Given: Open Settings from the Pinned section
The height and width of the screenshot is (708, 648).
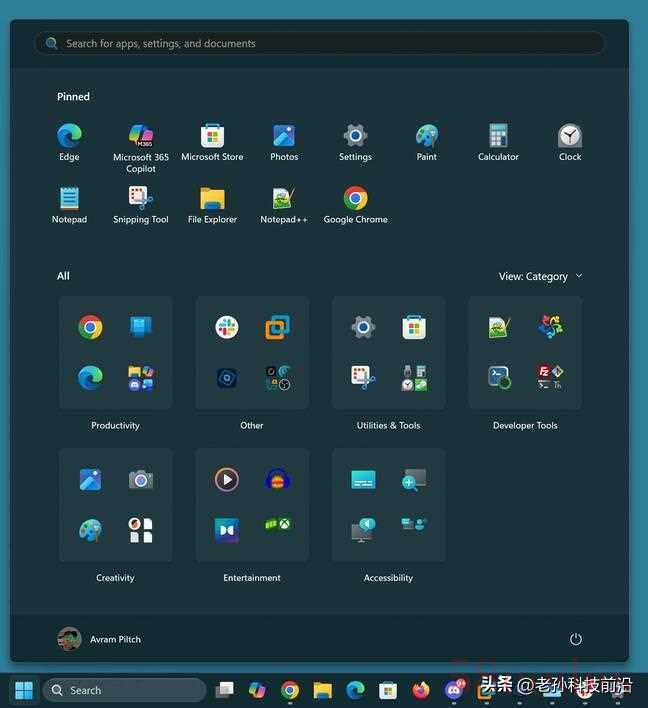Looking at the screenshot, I should point(355,143).
